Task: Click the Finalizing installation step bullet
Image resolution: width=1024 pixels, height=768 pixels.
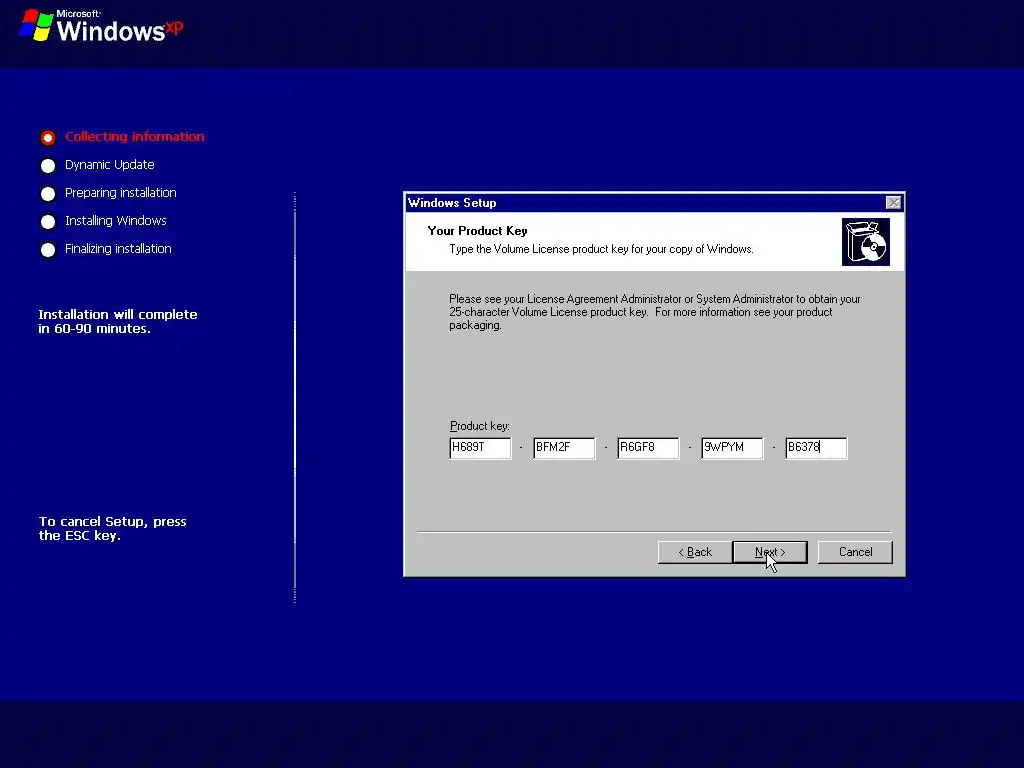Action: (x=48, y=250)
